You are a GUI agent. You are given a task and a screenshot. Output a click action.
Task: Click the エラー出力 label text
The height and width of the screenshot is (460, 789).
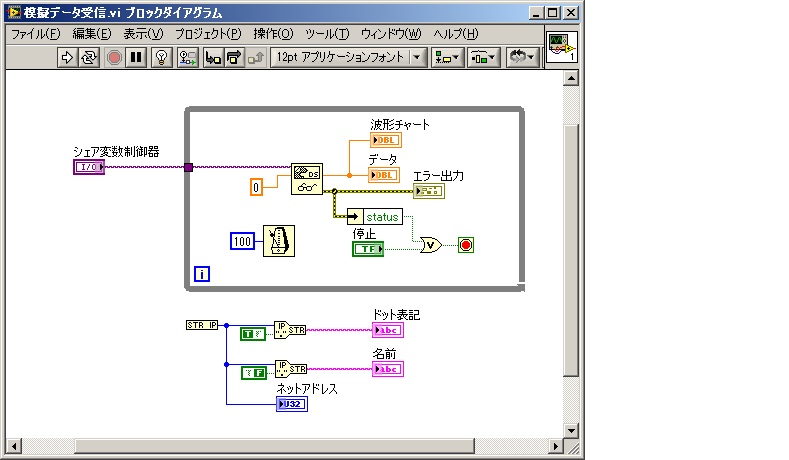438,176
